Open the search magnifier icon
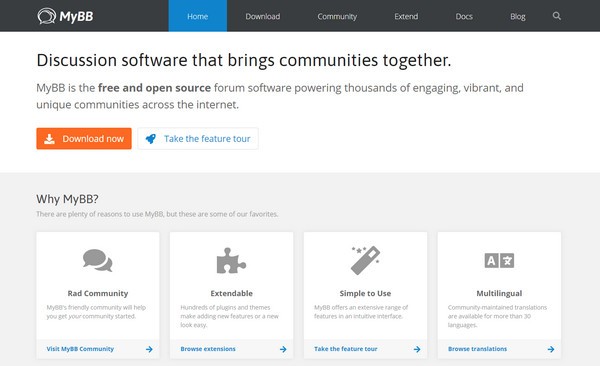 click(557, 16)
